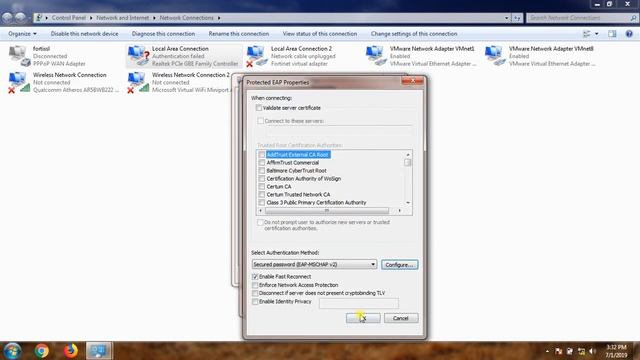Confirm the Protected EAP Properties dialog with OK

pyautogui.click(x=363, y=318)
